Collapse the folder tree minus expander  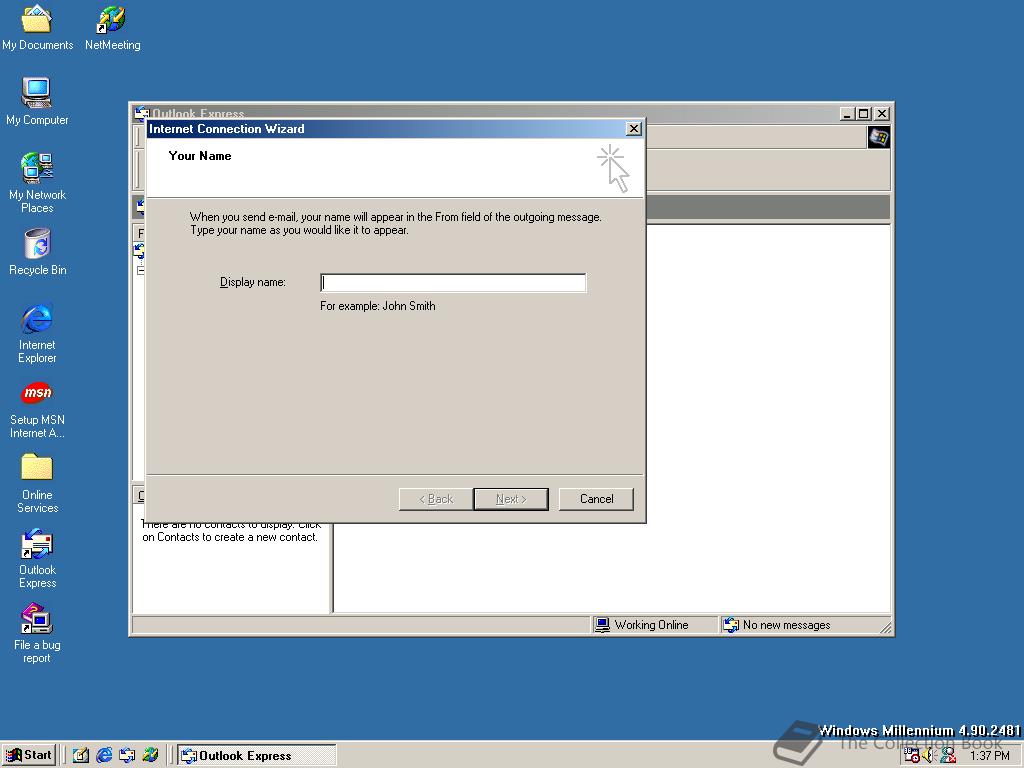(x=140, y=270)
